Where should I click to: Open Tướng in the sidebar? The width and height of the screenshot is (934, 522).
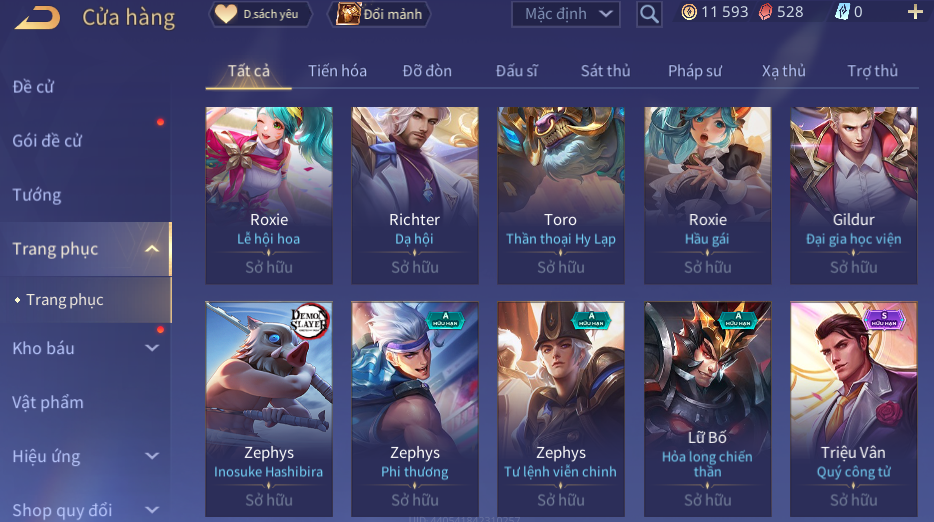pos(37,195)
